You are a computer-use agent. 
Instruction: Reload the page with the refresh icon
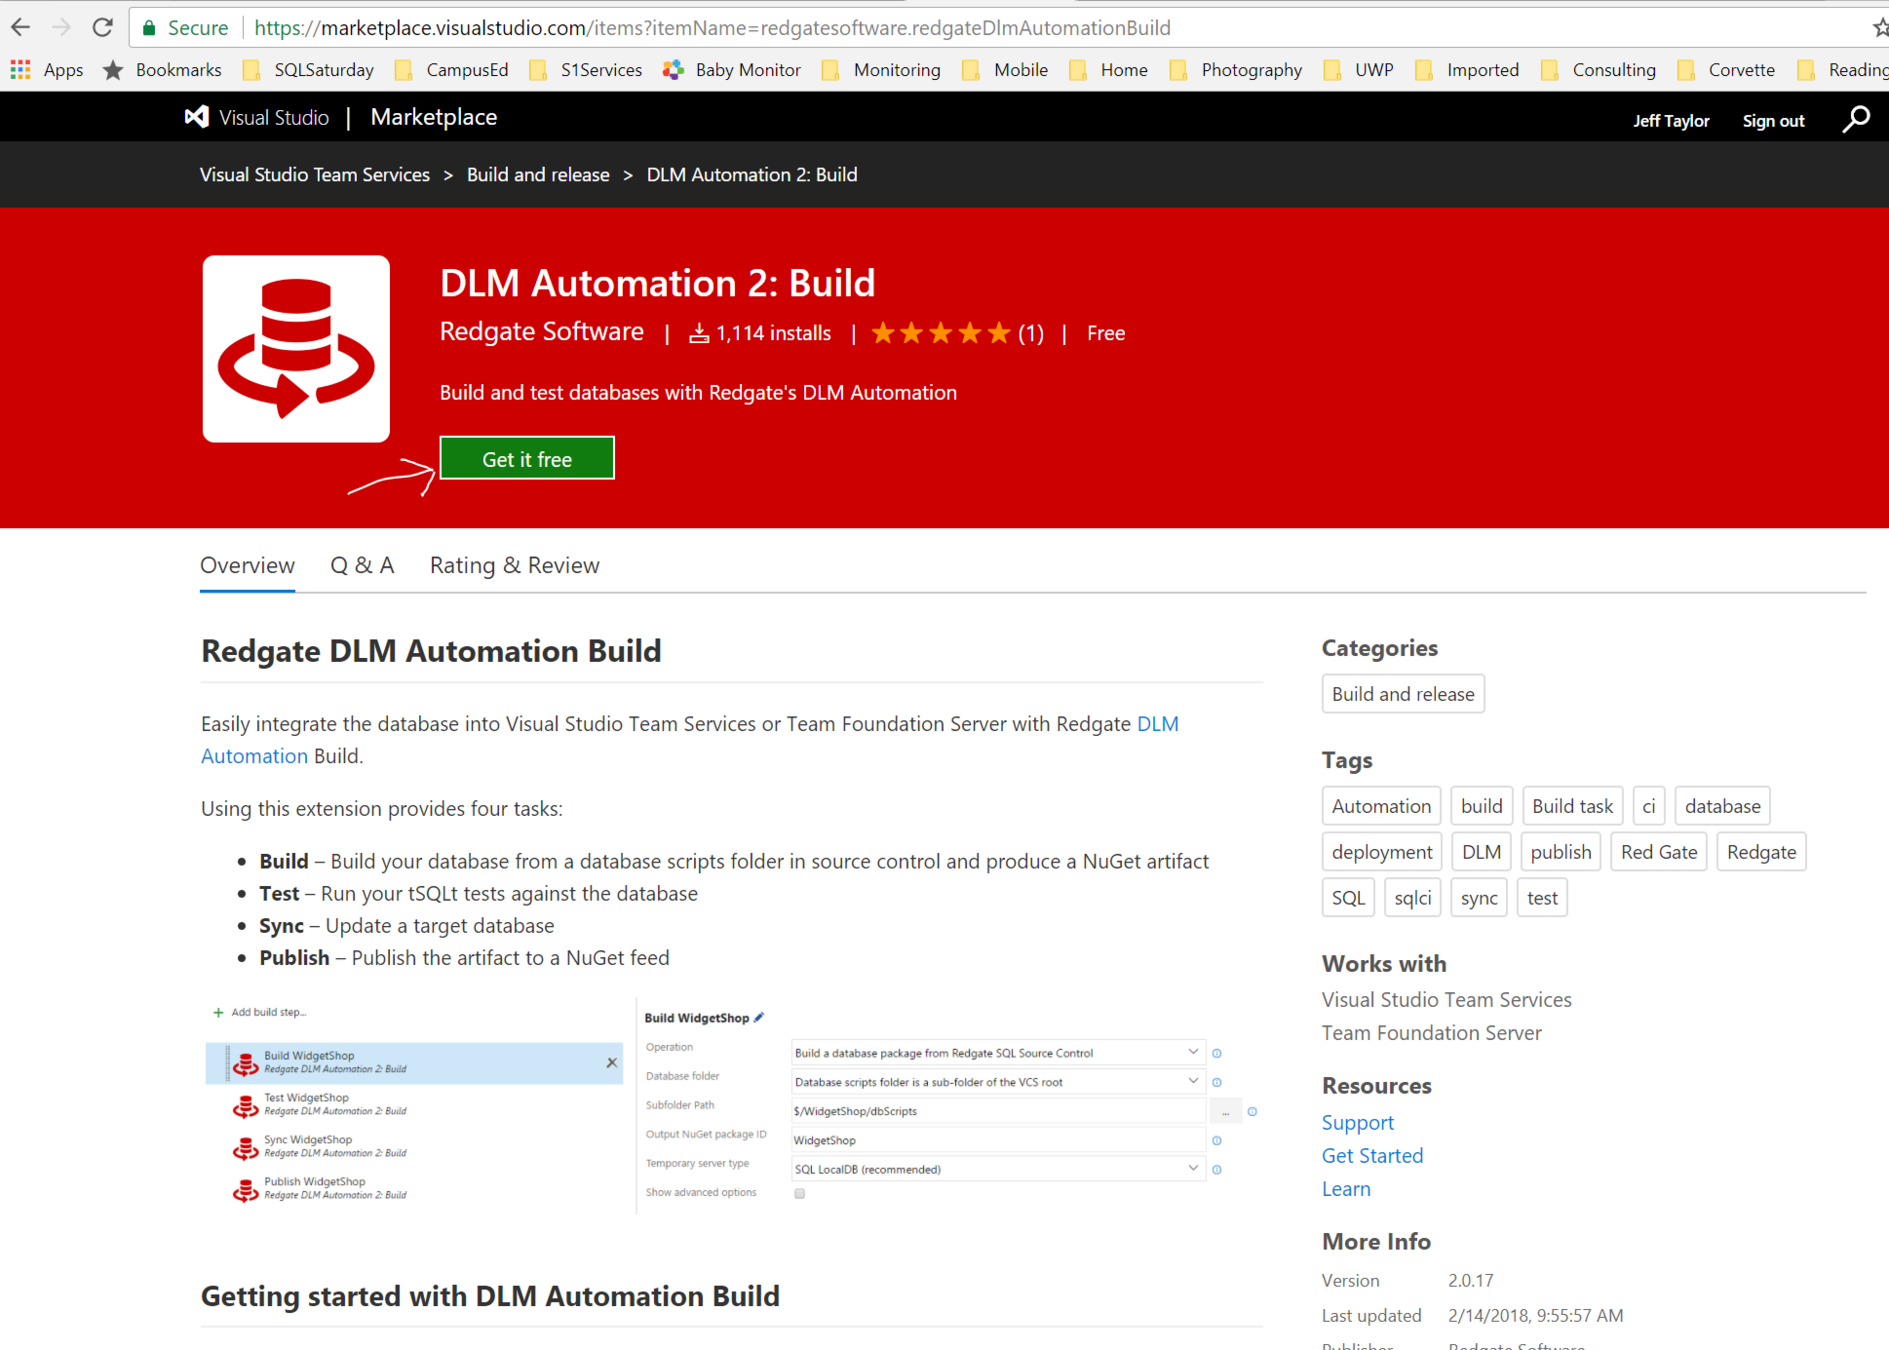pos(102,27)
